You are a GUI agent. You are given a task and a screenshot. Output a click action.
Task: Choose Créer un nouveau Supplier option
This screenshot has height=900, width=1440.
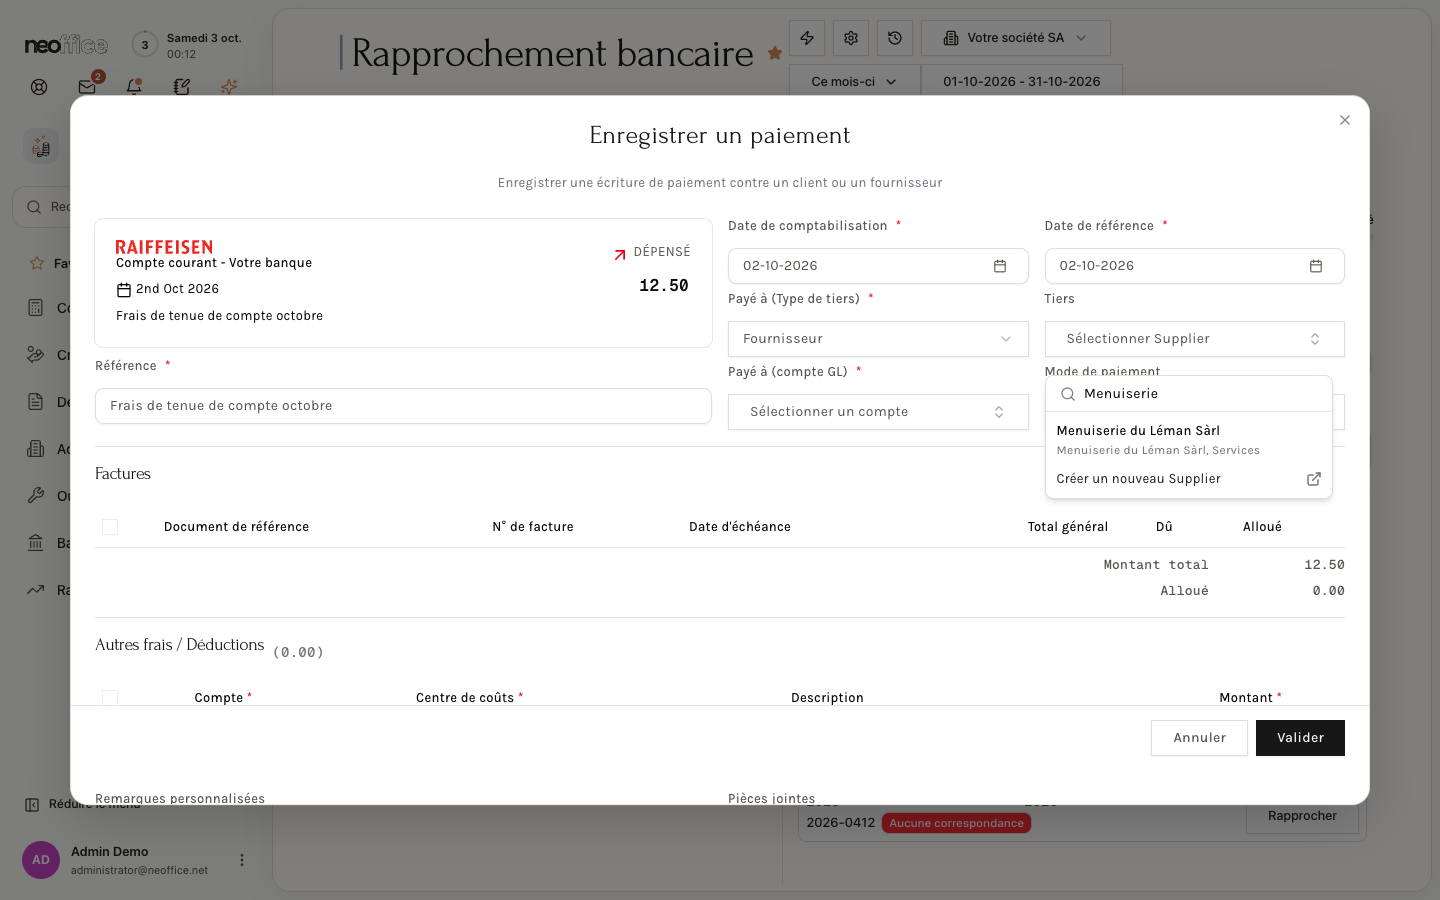click(1188, 479)
